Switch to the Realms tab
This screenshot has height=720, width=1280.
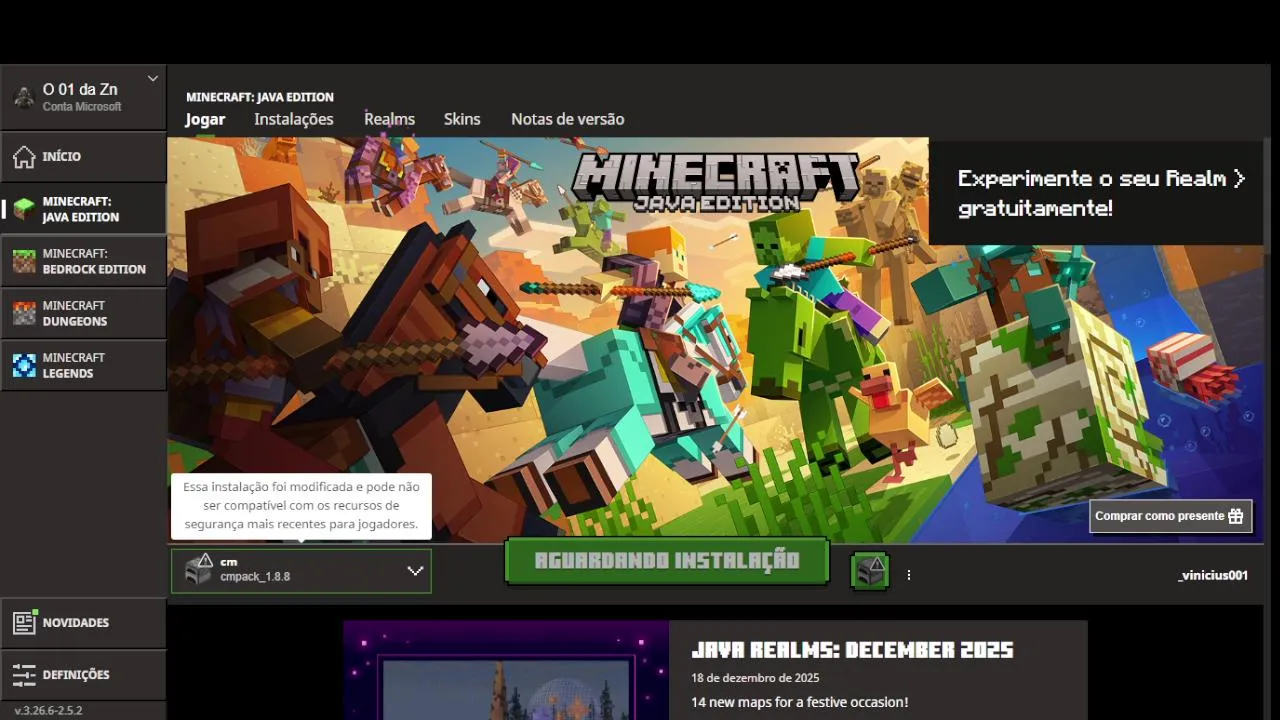[389, 119]
